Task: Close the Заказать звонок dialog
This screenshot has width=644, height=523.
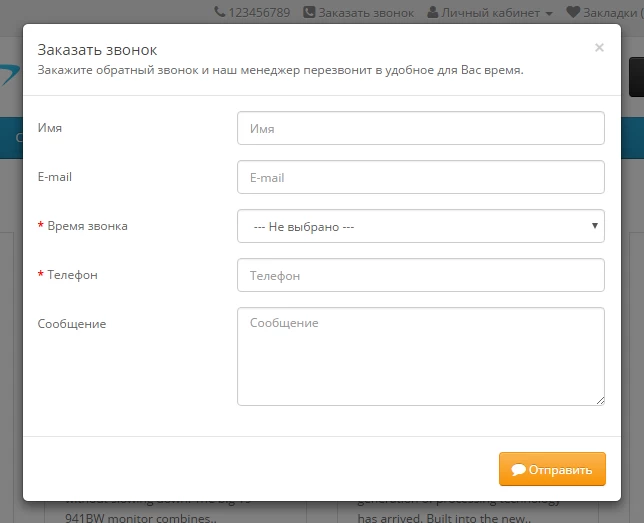Action: (x=599, y=48)
